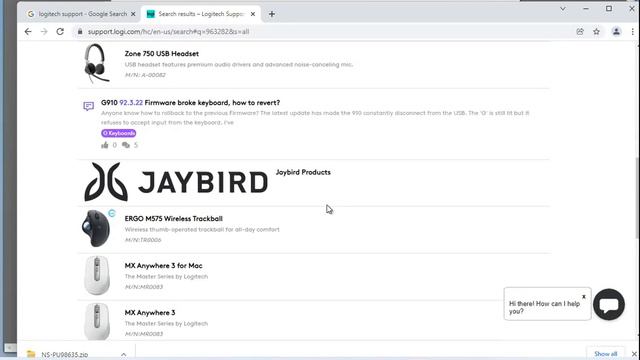Click the 92.3.22 highlighted version text
The width and height of the screenshot is (640, 360).
(x=131, y=103)
